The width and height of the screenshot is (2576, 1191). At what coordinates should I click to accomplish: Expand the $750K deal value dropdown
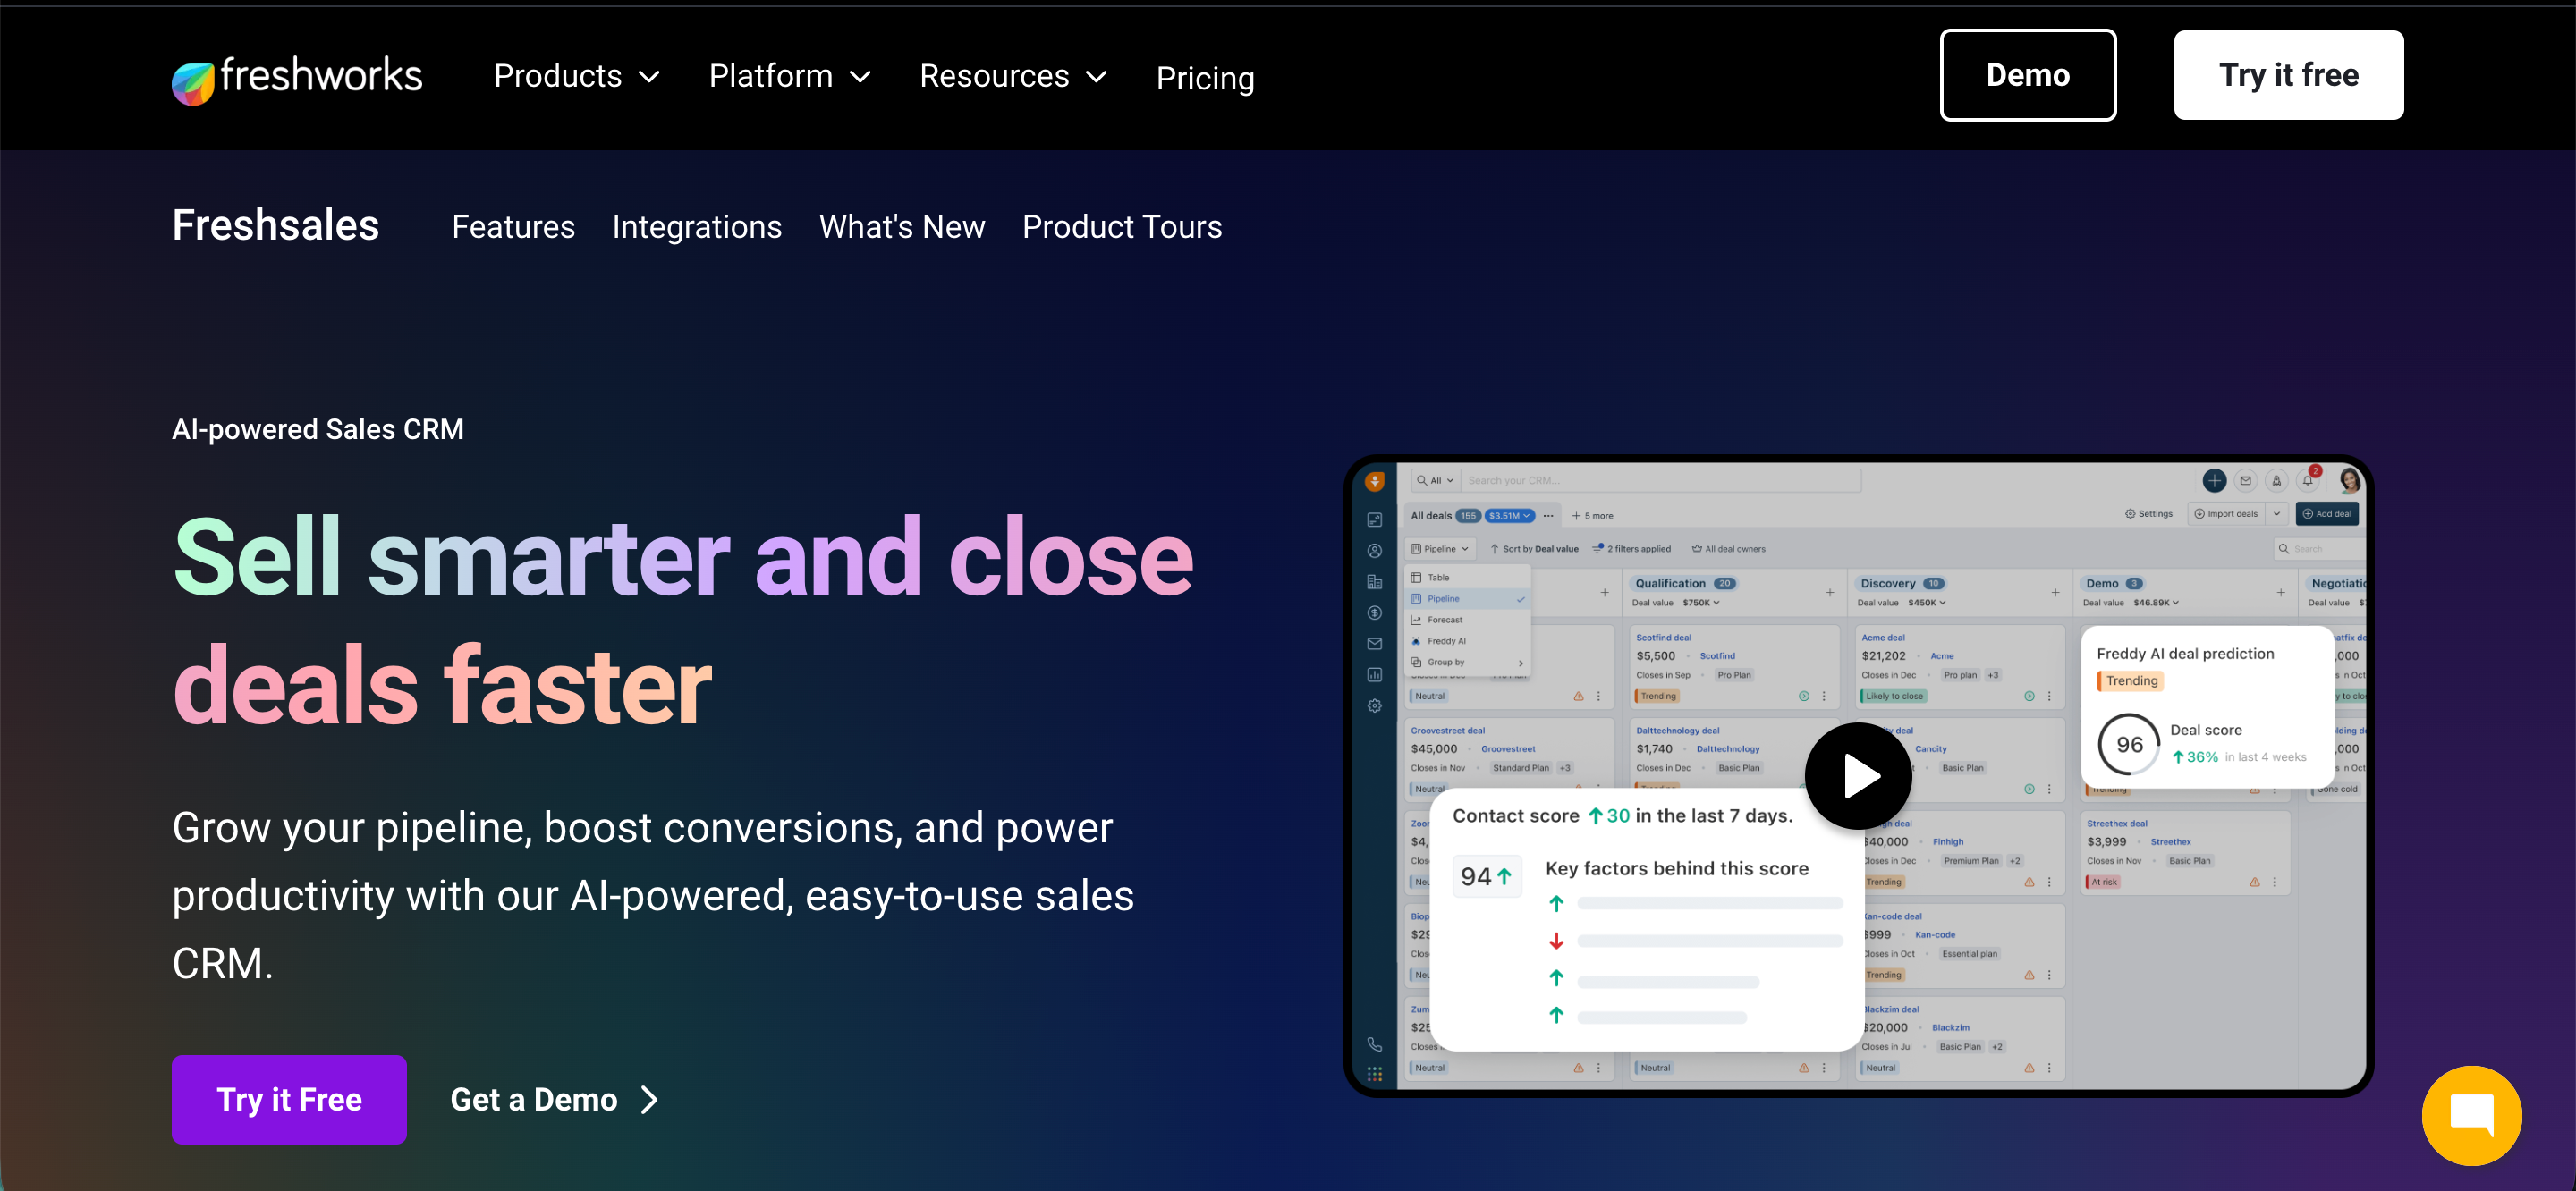(1700, 603)
